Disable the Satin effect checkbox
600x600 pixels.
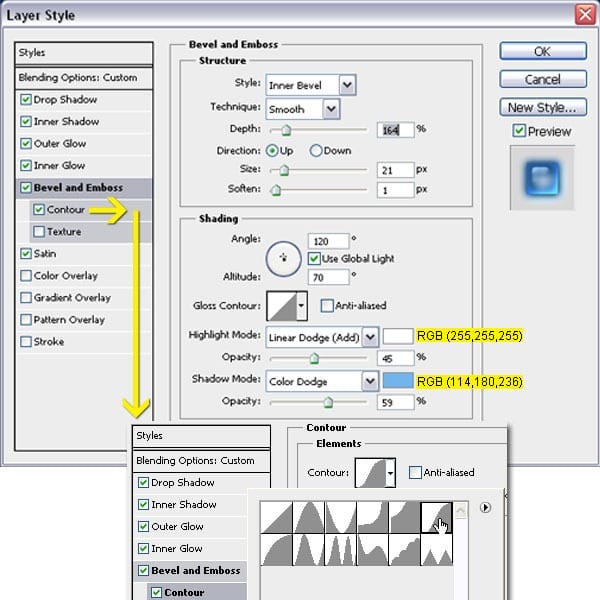pos(26,254)
